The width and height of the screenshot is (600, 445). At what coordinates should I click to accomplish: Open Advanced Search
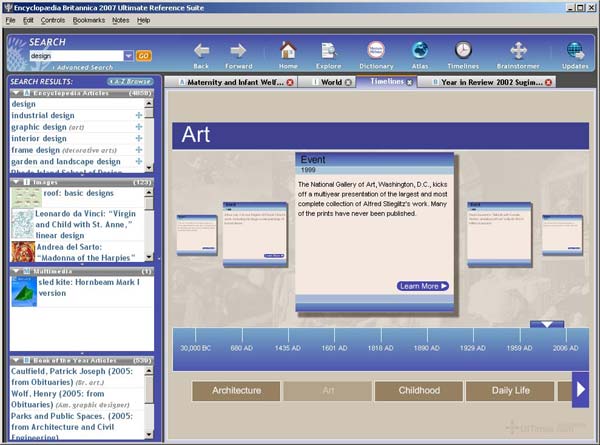click(85, 68)
